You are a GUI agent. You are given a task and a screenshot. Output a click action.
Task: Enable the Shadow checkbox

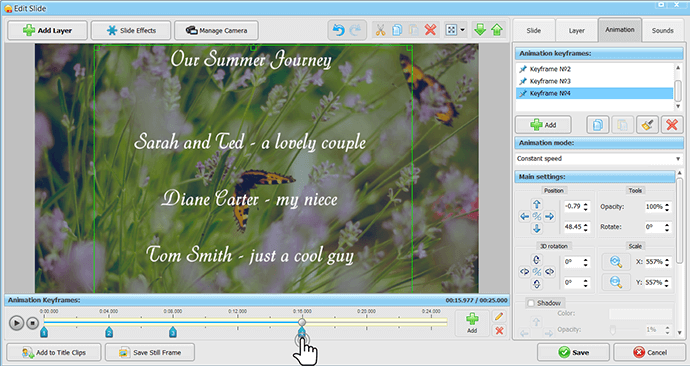(x=531, y=303)
